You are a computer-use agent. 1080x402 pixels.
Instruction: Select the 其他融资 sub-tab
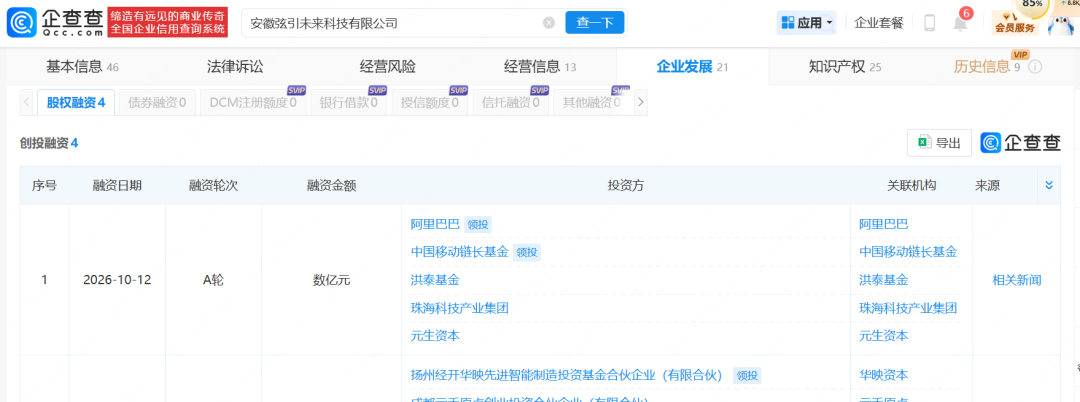(592, 103)
